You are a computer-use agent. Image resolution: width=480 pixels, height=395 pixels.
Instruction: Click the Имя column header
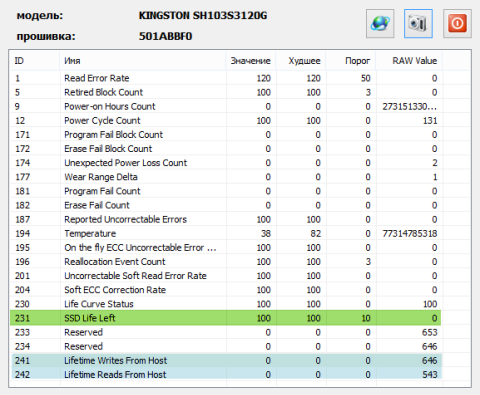click(143, 61)
